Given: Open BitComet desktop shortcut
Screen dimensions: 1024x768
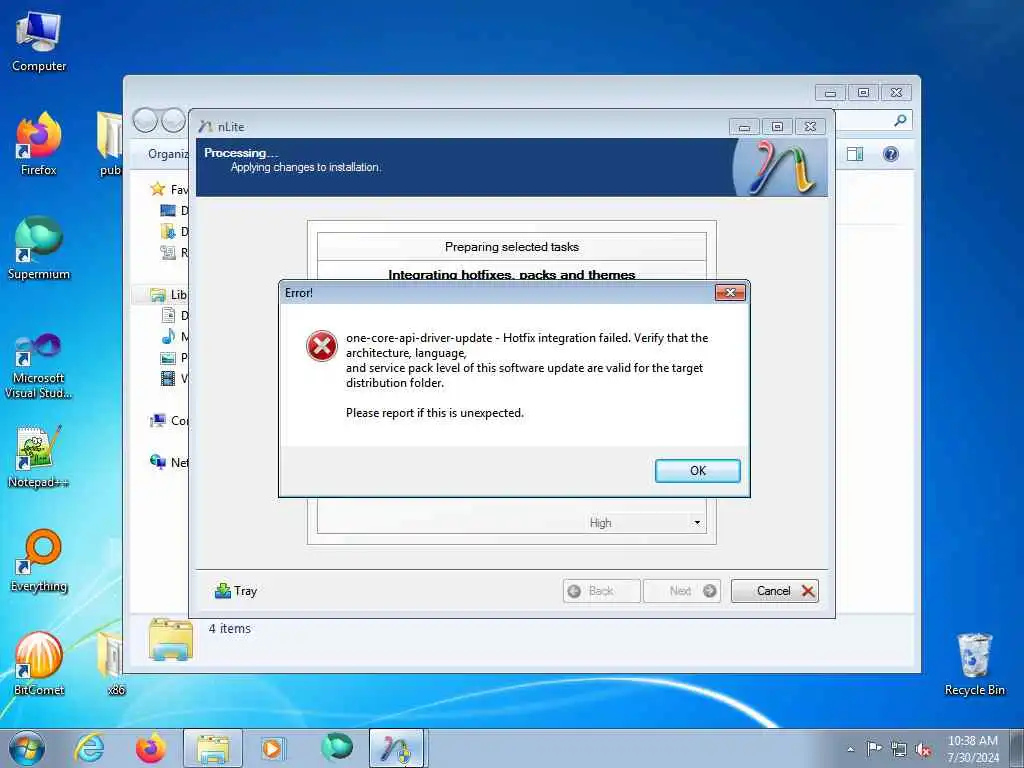Looking at the screenshot, I should pos(39,664).
